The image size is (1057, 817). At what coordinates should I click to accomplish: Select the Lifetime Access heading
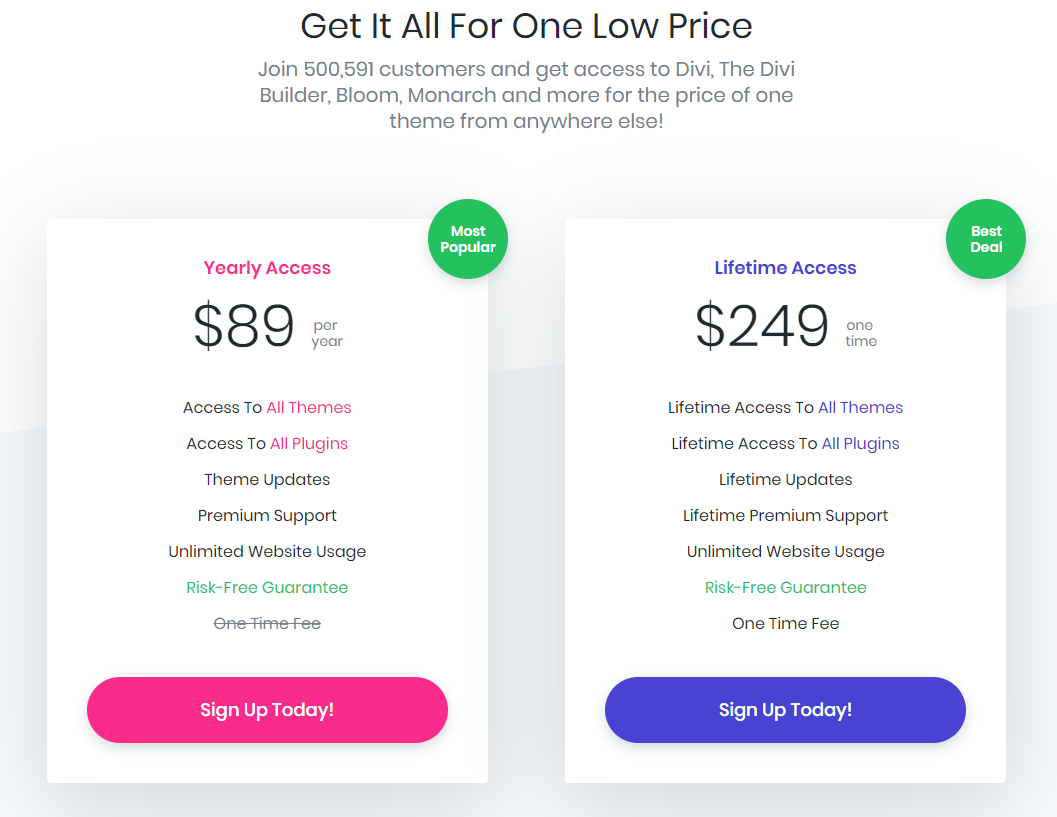coord(785,268)
